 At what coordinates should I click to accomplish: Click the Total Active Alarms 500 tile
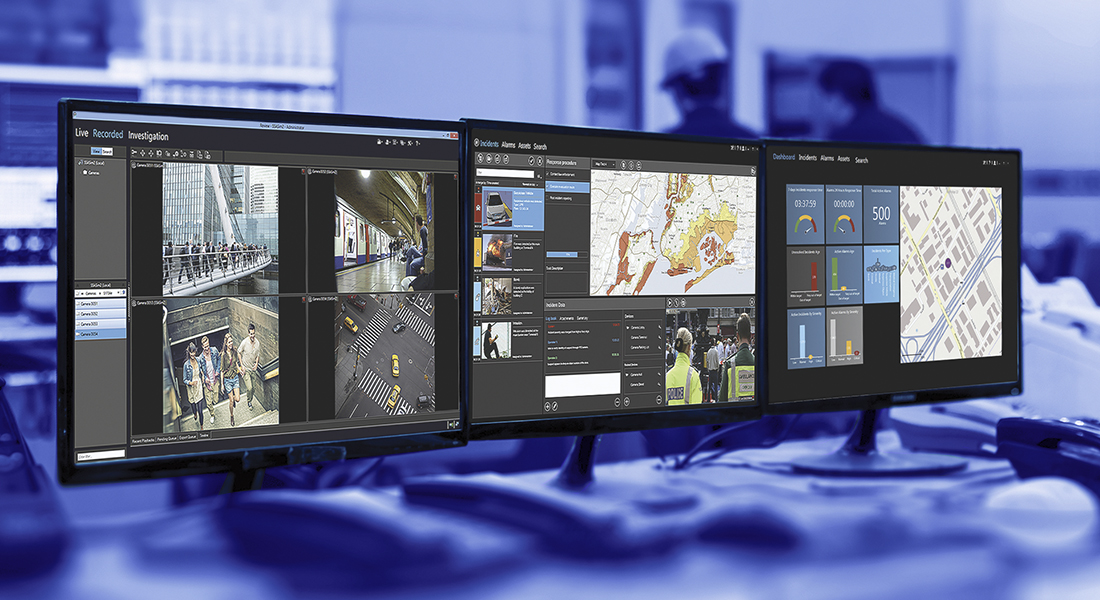point(881,211)
